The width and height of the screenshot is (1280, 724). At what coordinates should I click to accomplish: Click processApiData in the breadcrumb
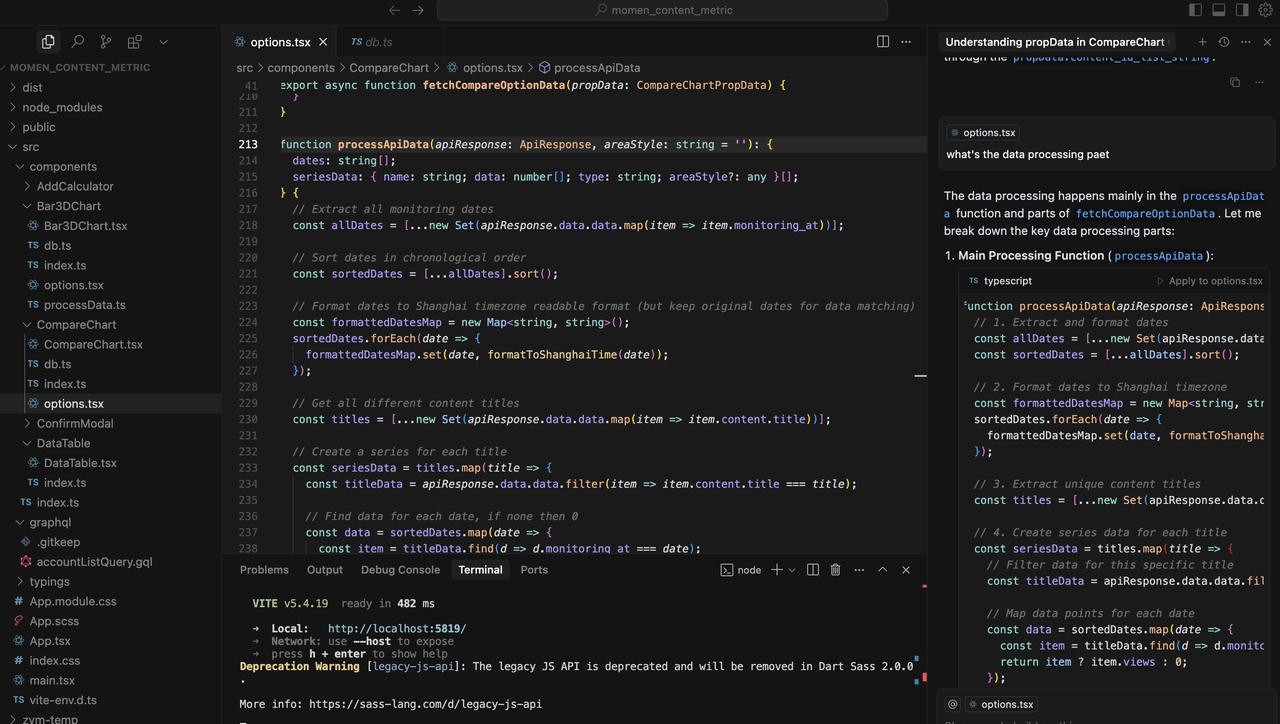coord(597,68)
